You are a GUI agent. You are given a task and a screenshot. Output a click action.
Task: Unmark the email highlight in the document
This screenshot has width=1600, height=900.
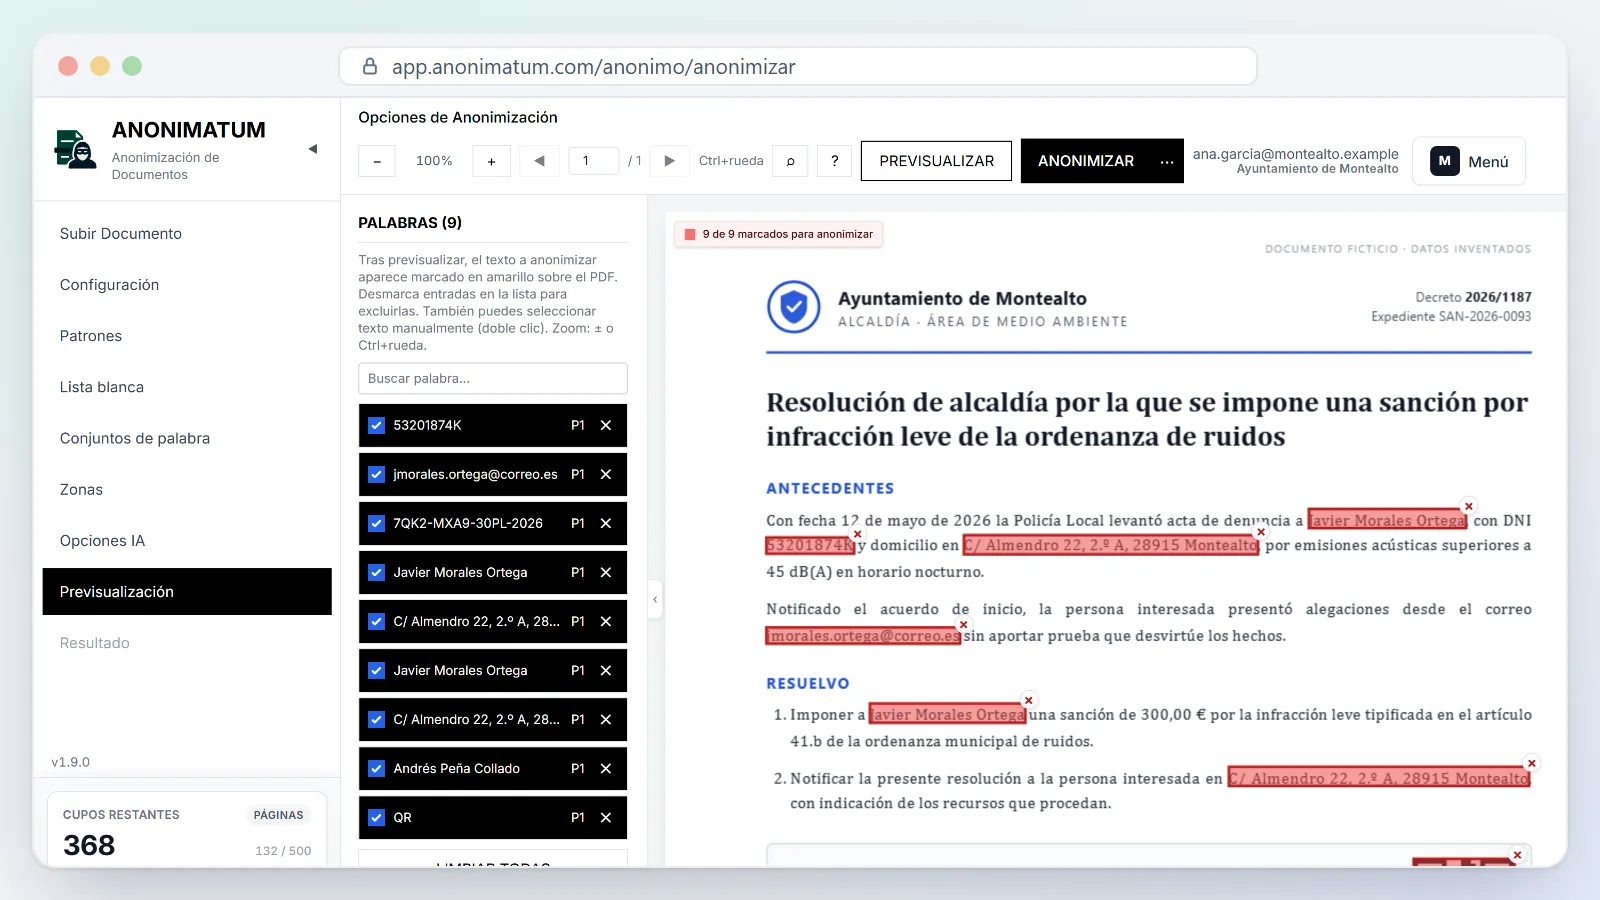point(964,625)
